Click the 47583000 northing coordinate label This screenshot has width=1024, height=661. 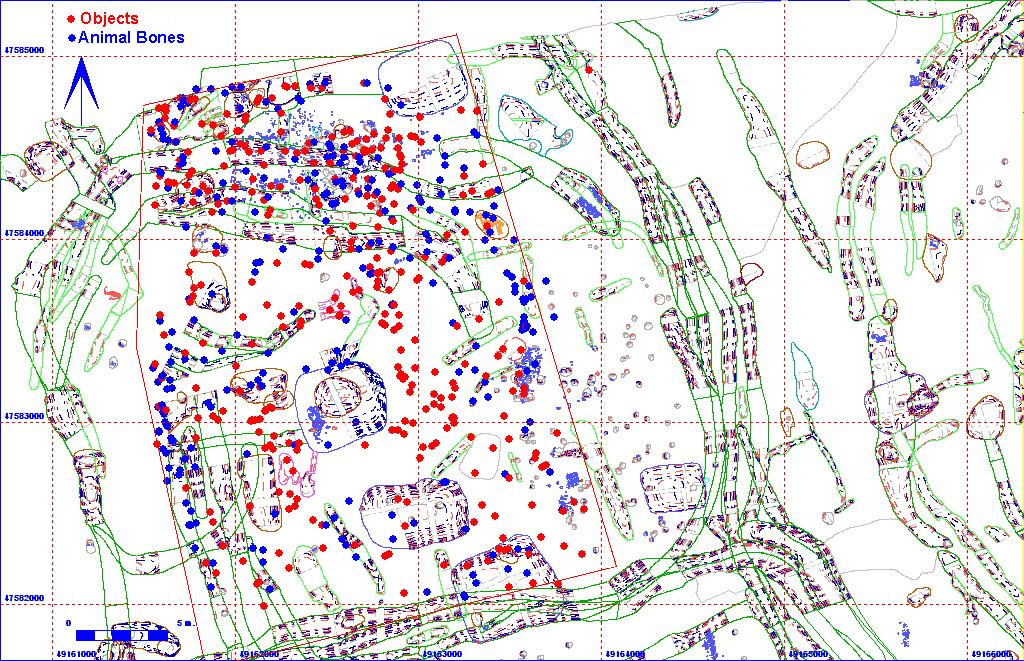click(26, 416)
